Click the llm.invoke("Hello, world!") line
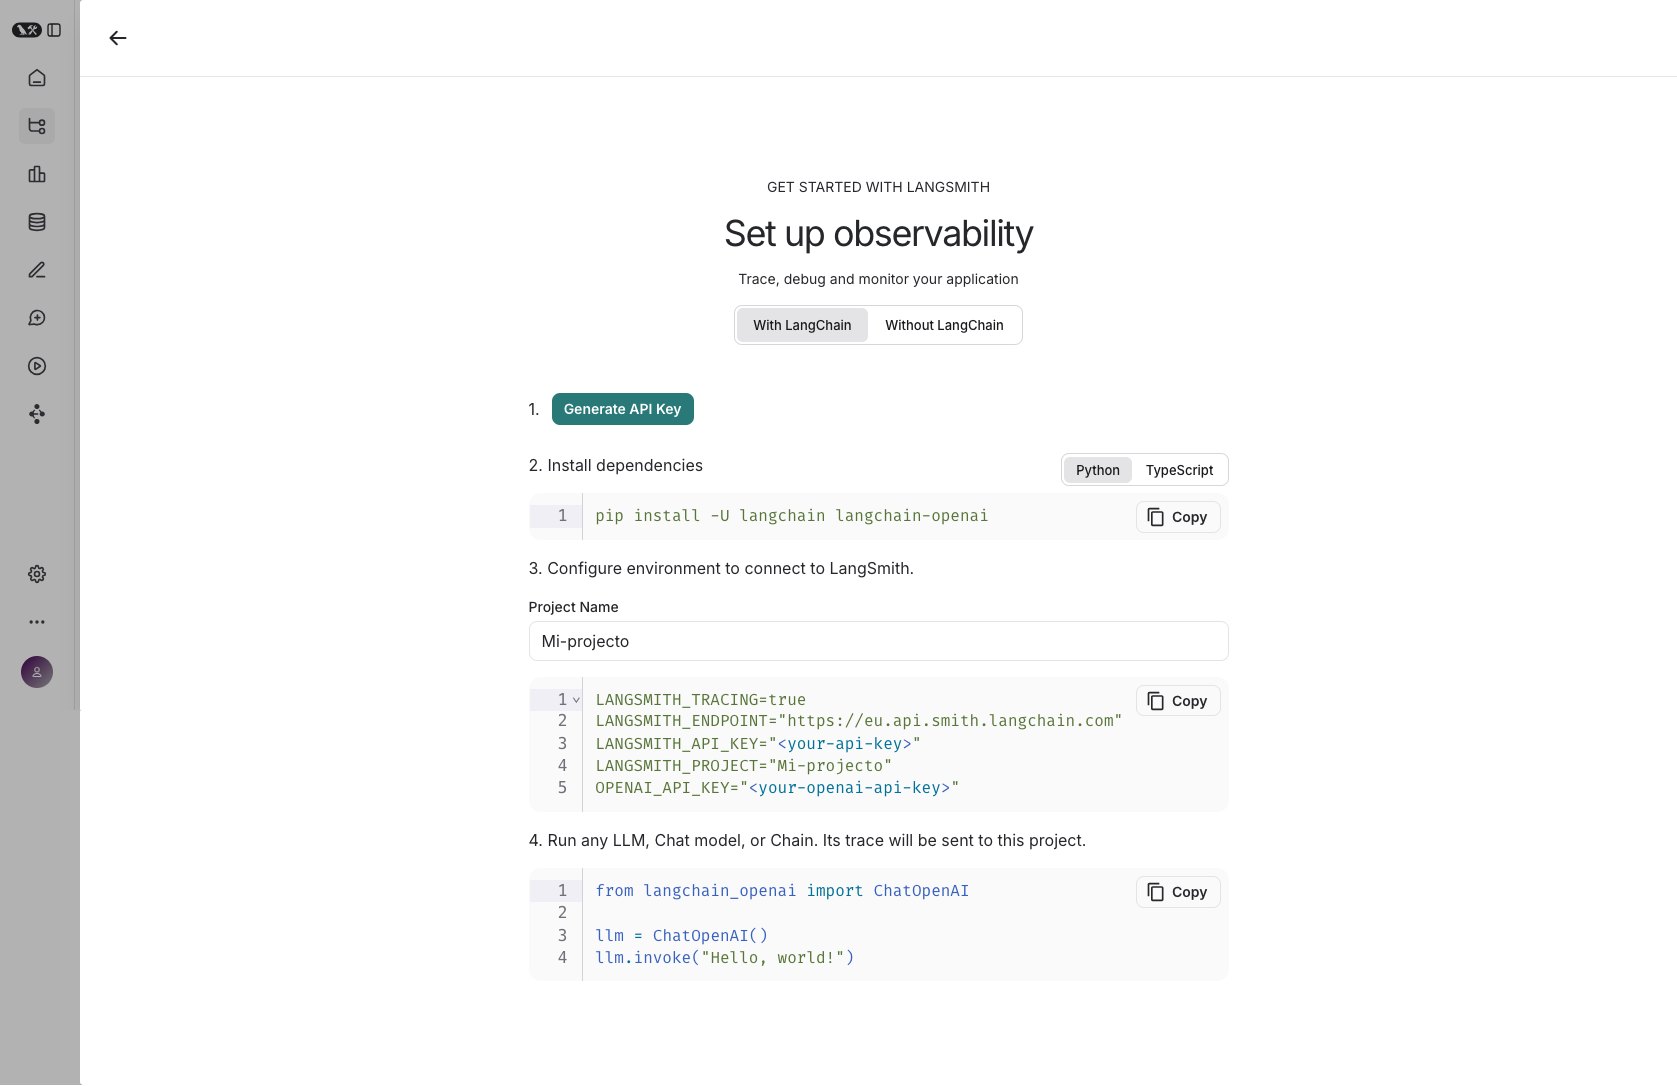The height and width of the screenshot is (1086, 1677). tap(724, 958)
